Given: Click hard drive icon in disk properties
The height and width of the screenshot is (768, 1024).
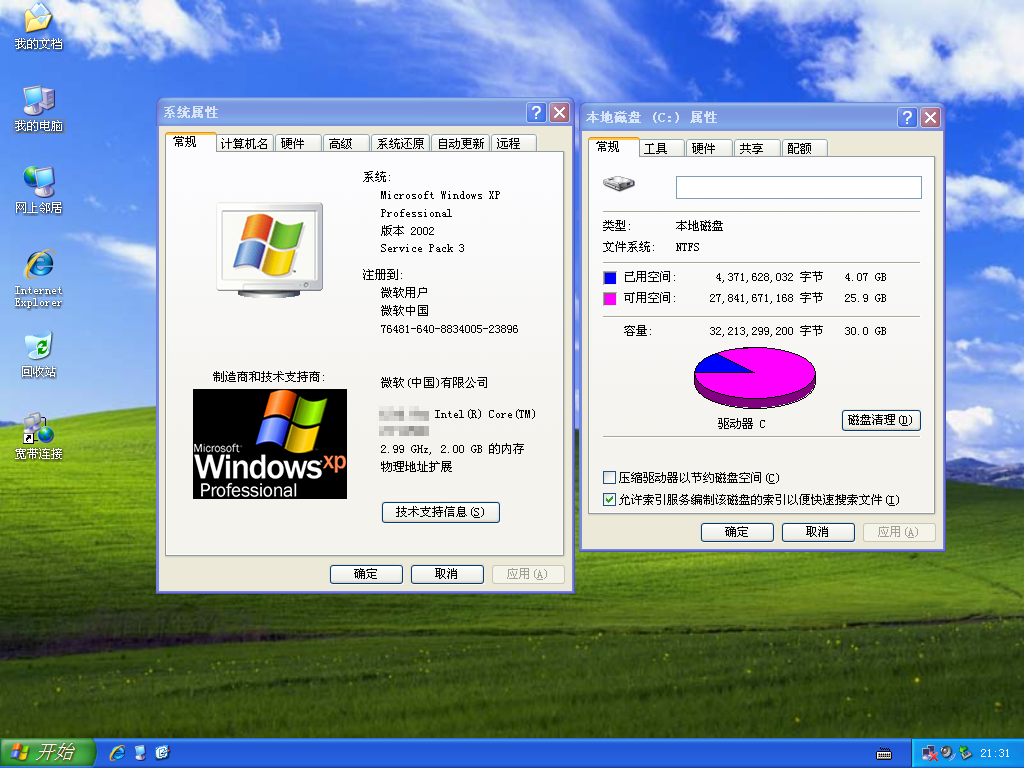Looking at the screenshot, I should pos(618,183).
